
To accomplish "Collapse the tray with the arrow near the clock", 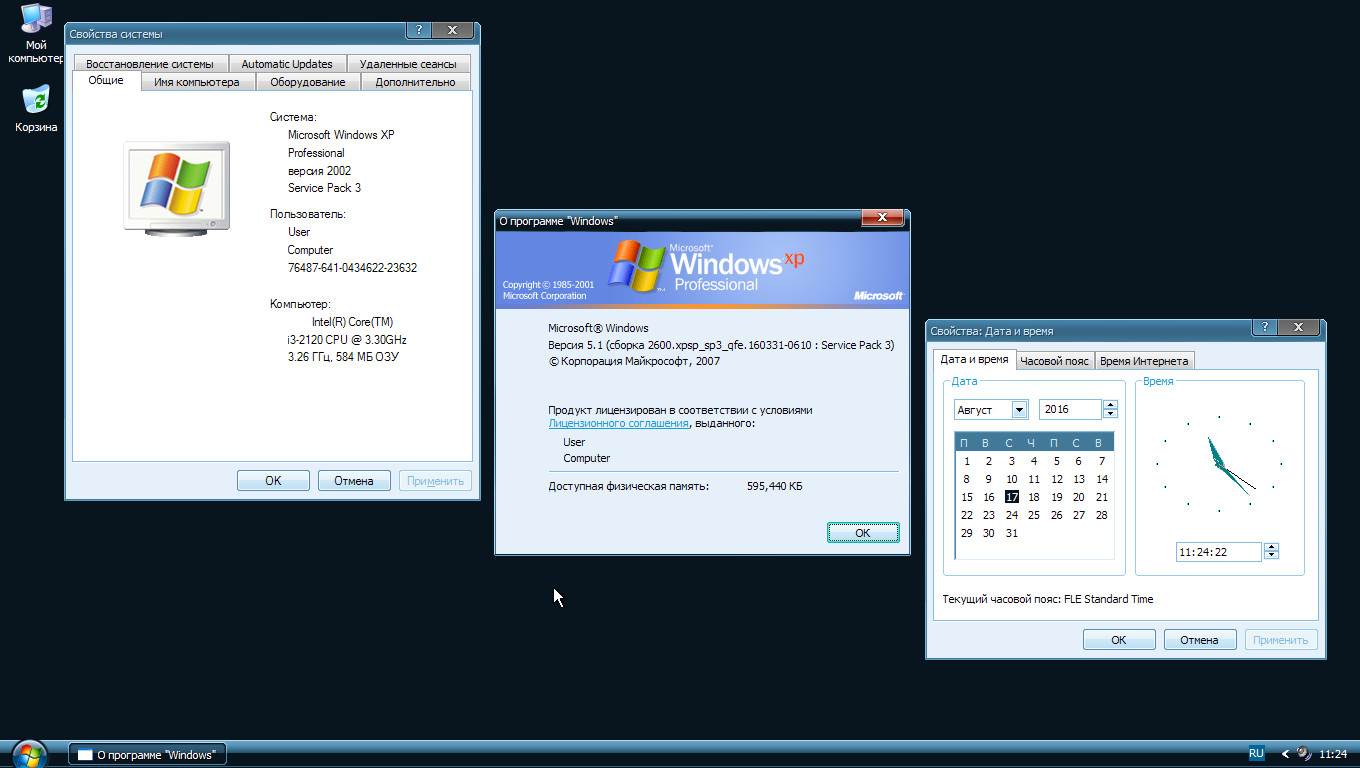I will click(x=1283, y=753).
